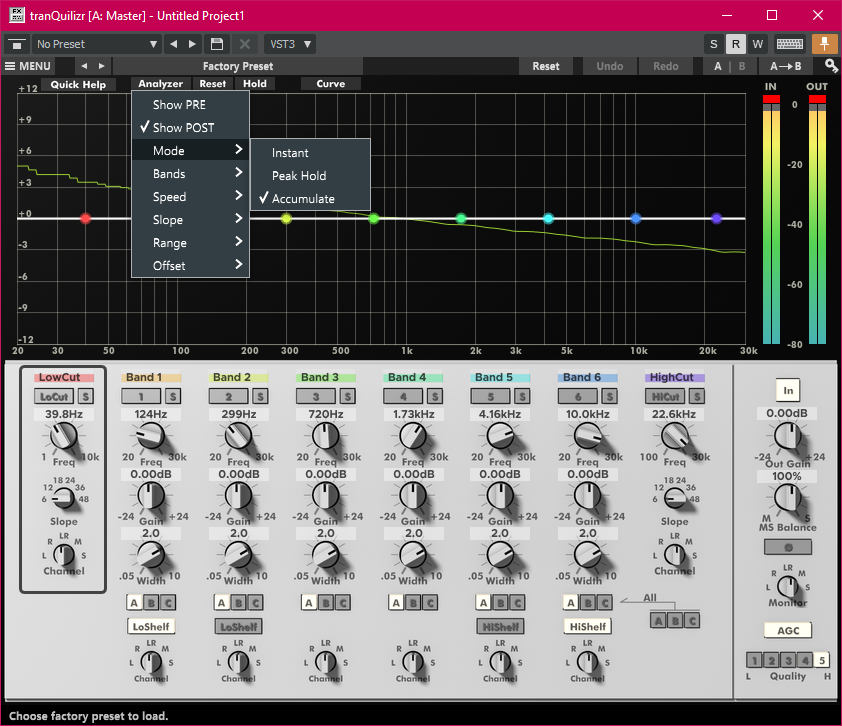This screenshot has width=842, height=726.
Task: Click the Band 5 Gain knob
Action: tap(500, 496)
